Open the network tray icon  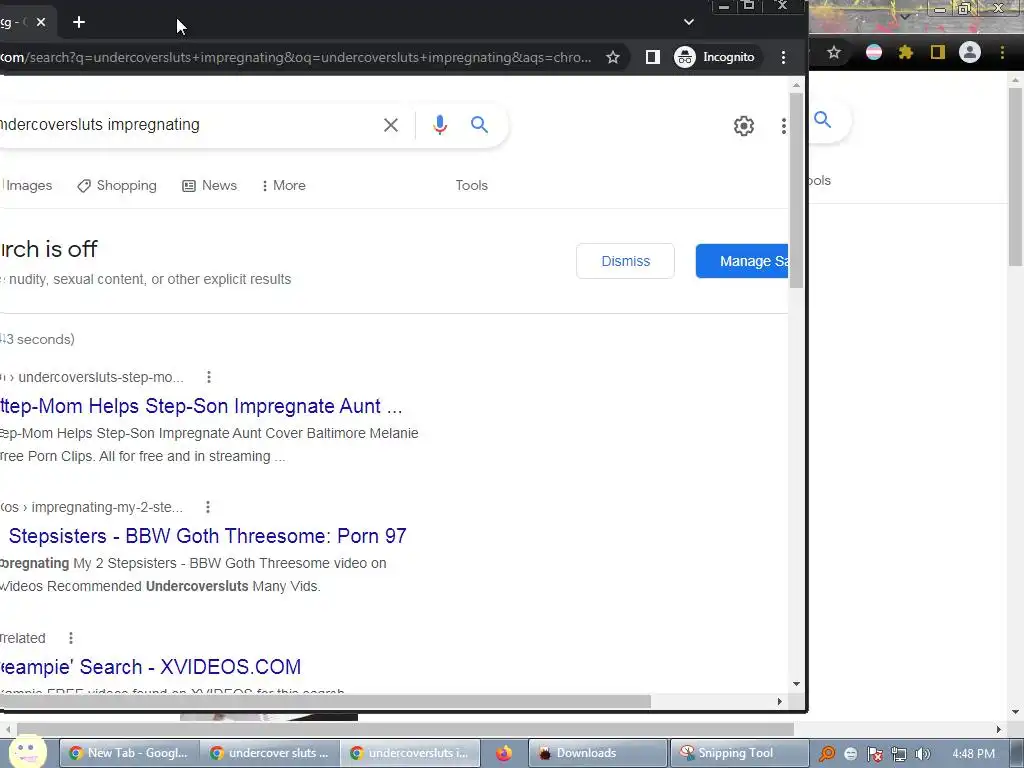click(x=899, y=754)
